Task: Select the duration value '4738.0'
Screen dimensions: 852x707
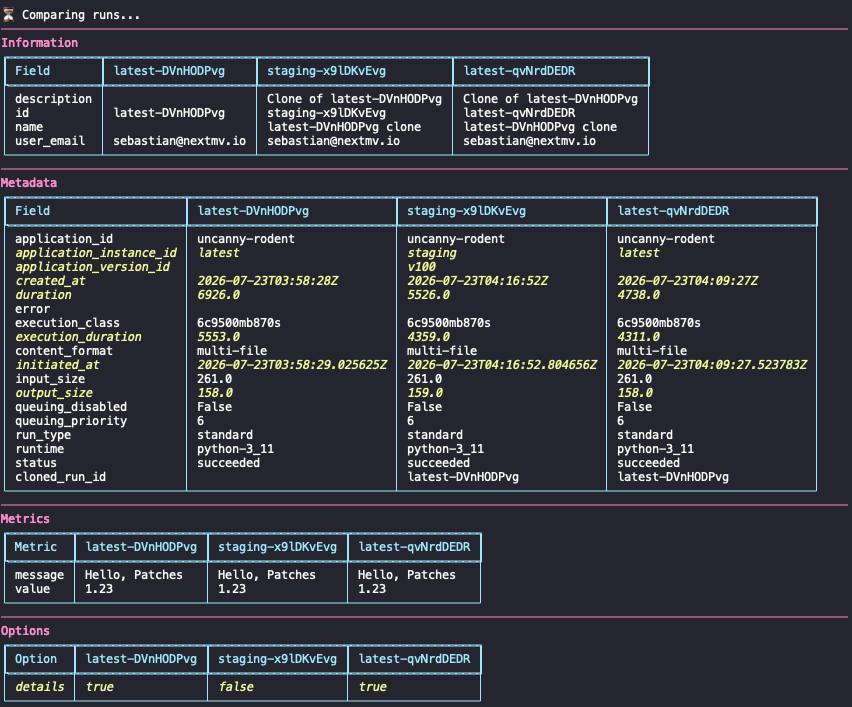Action: click(x=638, y=295)
